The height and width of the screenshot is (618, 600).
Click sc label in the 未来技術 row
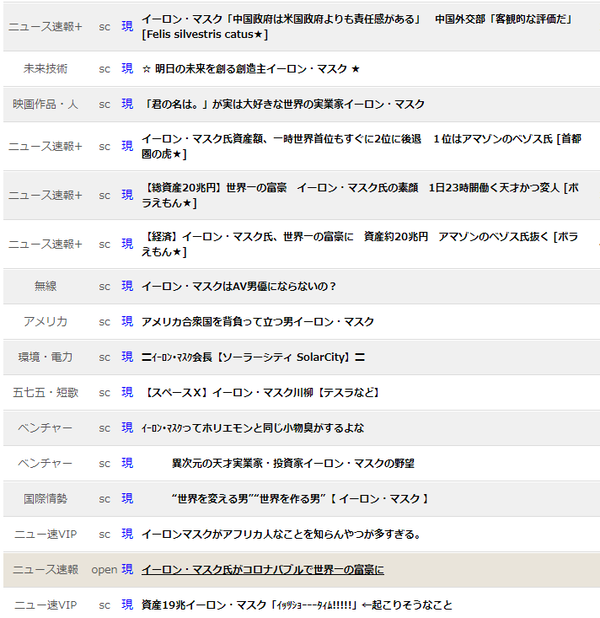tap(104, 69)
